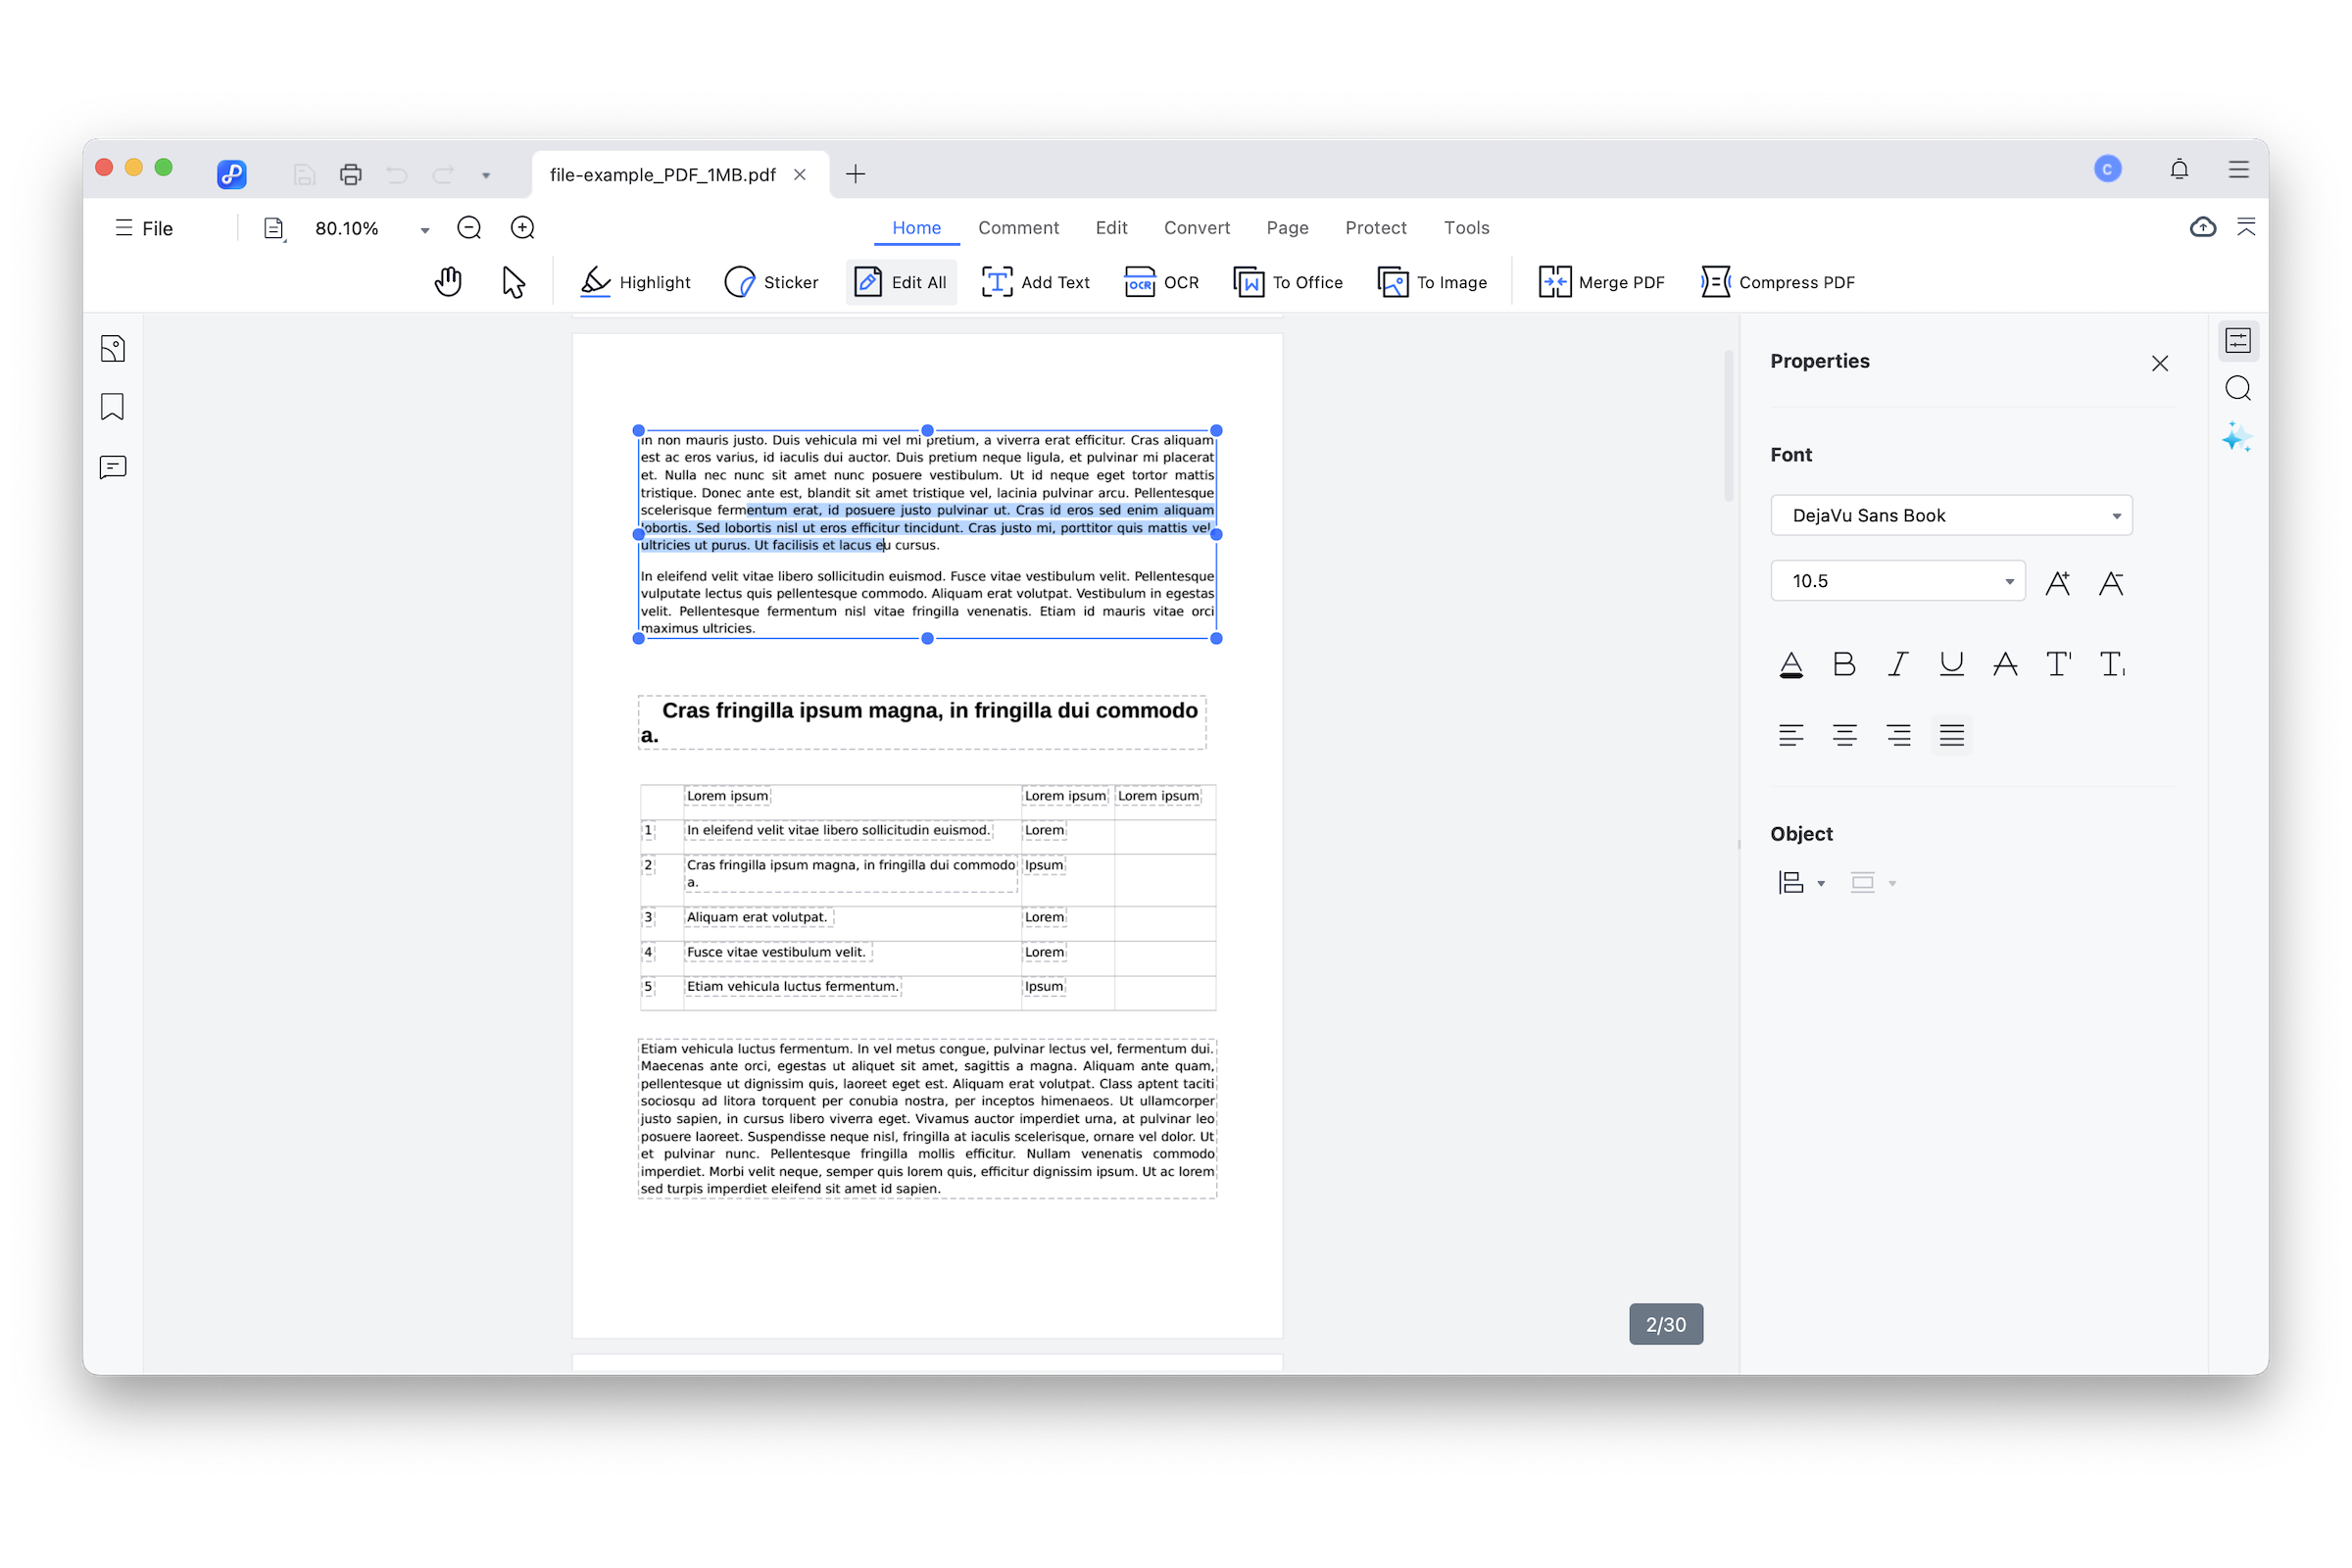
Task: Toggle bold formatting
Action: tap(1844, 664)
